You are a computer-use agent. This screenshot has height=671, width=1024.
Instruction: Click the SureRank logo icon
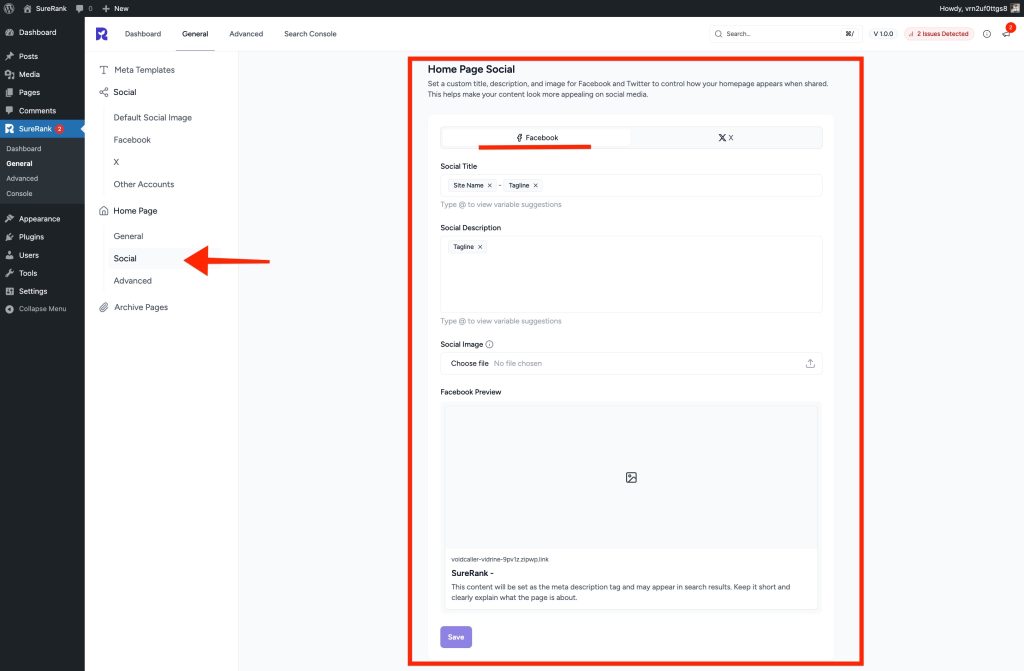pyautogui.click(x=102, y=34)
